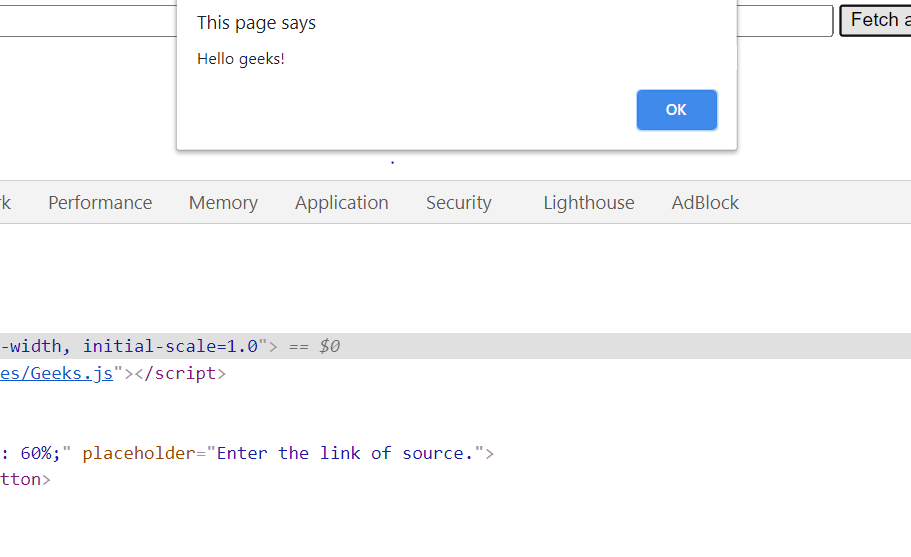Screen dimensions: 911x557
Task: Select the partially visible Network tab
Action: [x=5, y=203]
